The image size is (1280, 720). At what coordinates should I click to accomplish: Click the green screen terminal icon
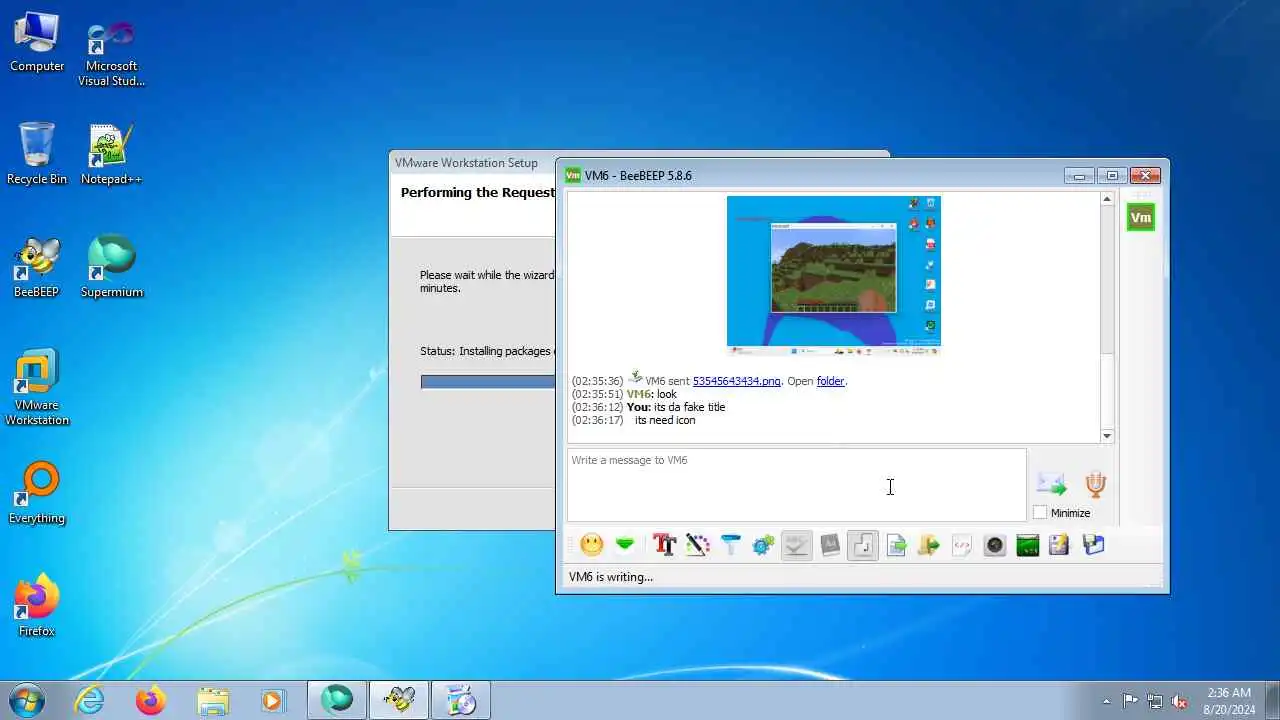tap(1027, 545)
